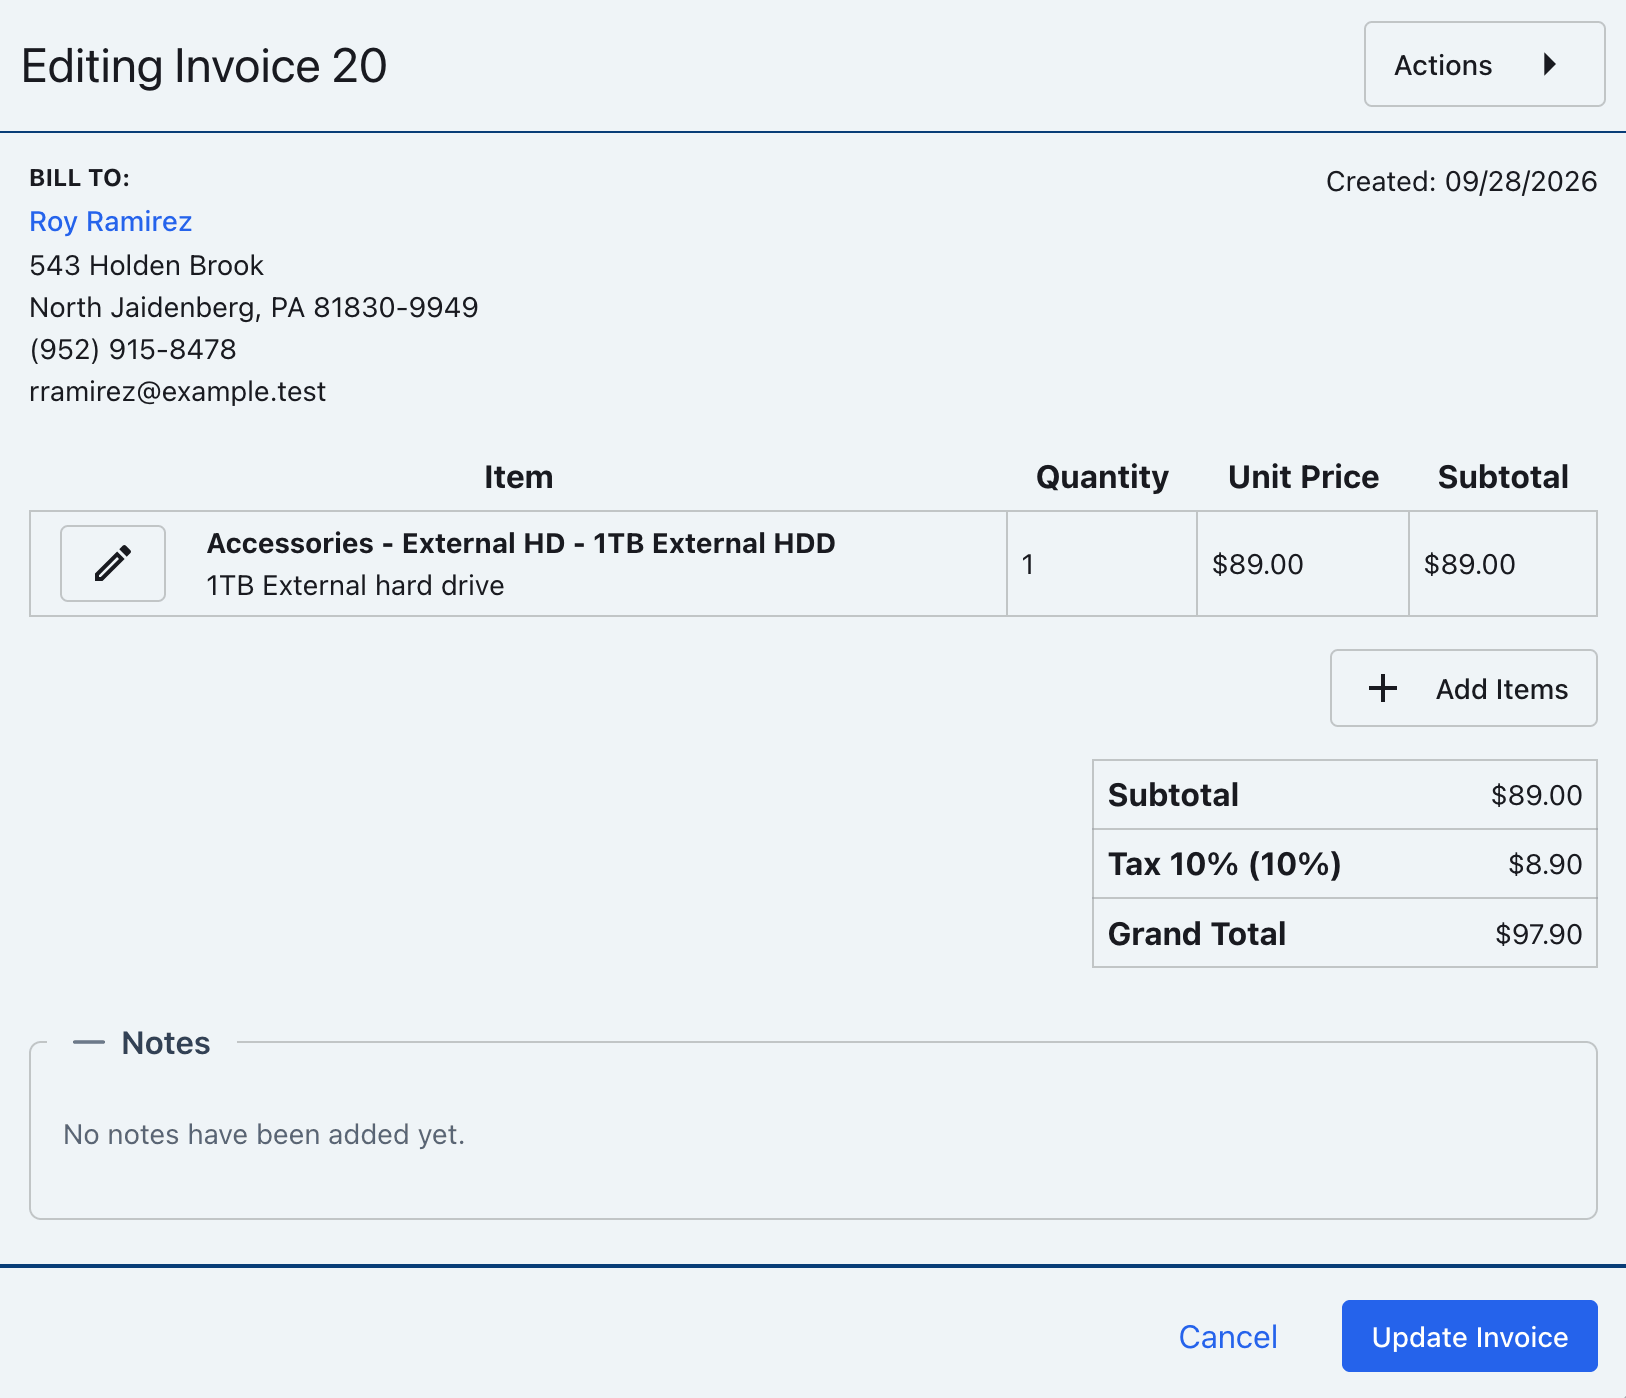Click the pencil edit icon for 1TB External HDD
The image size is (1626, 1398).
113,563
